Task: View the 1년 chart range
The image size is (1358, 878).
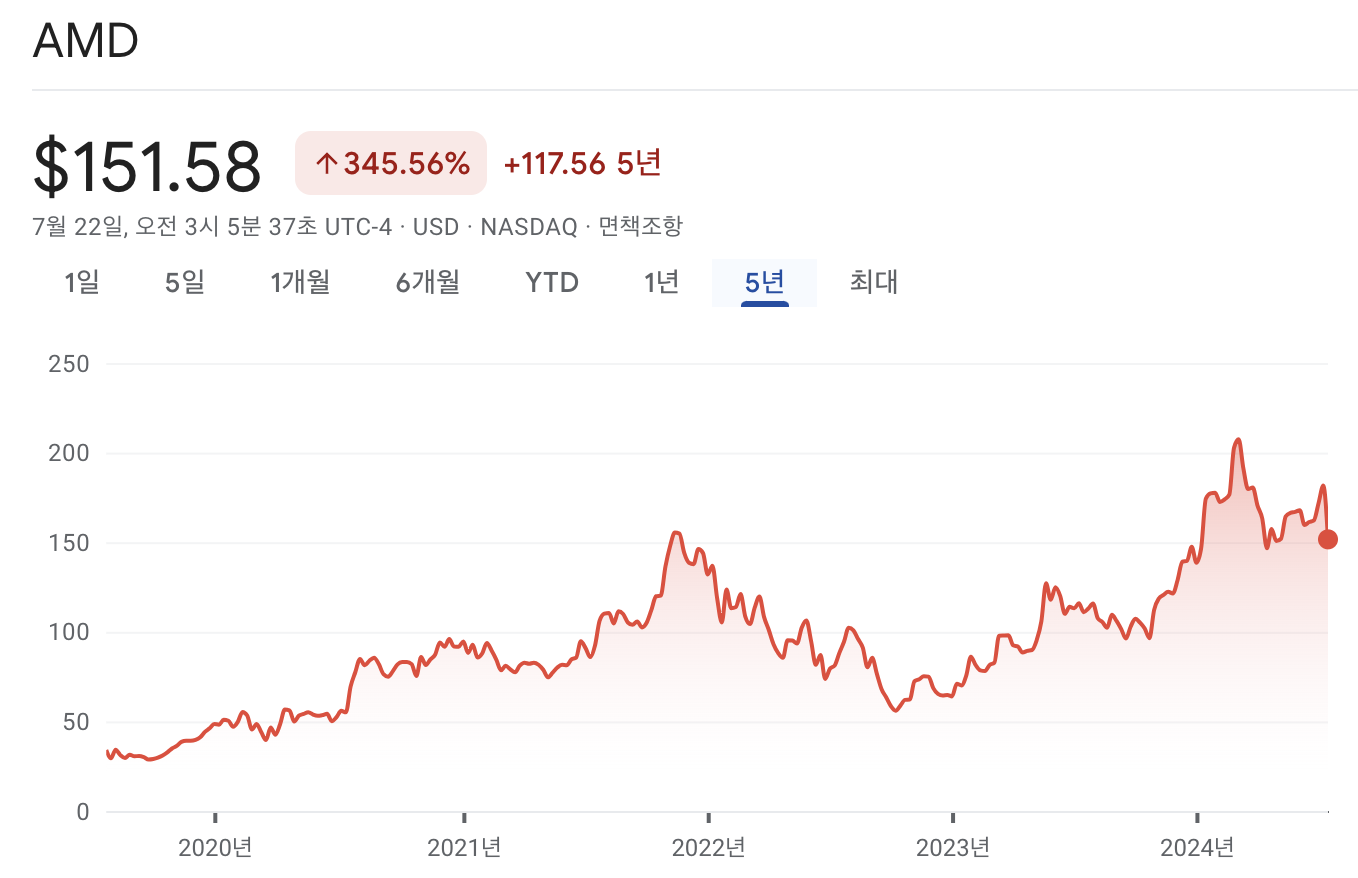Action: (x=661, y=283)
